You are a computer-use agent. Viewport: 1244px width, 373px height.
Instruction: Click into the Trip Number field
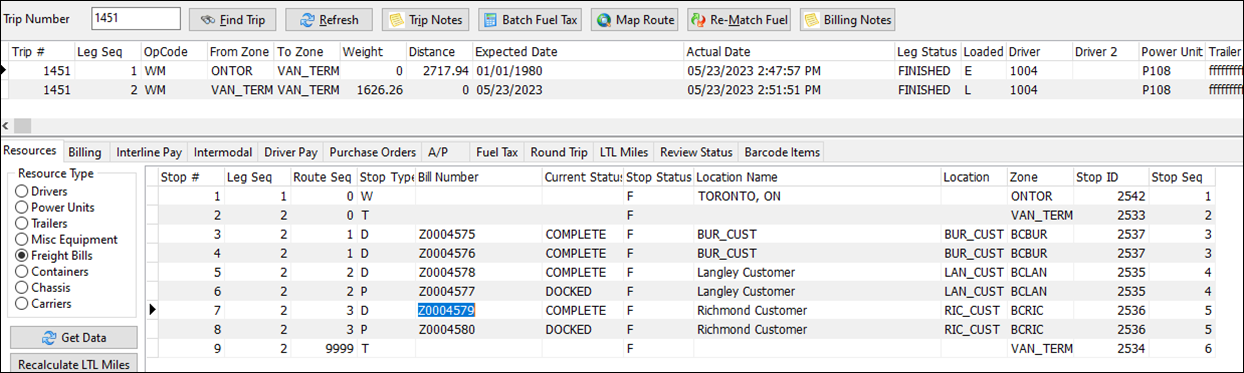pos(135,18)
